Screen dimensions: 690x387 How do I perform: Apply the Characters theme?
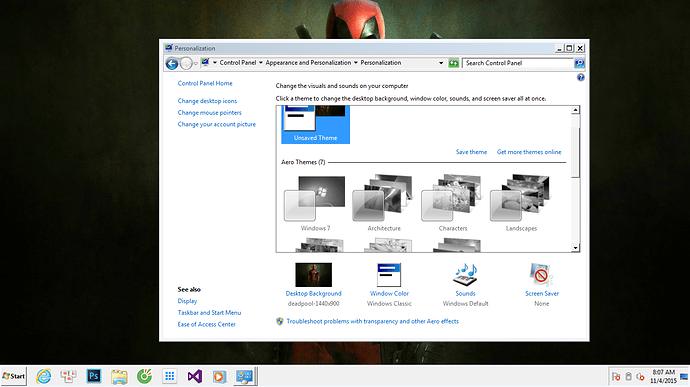pos(452,204)
